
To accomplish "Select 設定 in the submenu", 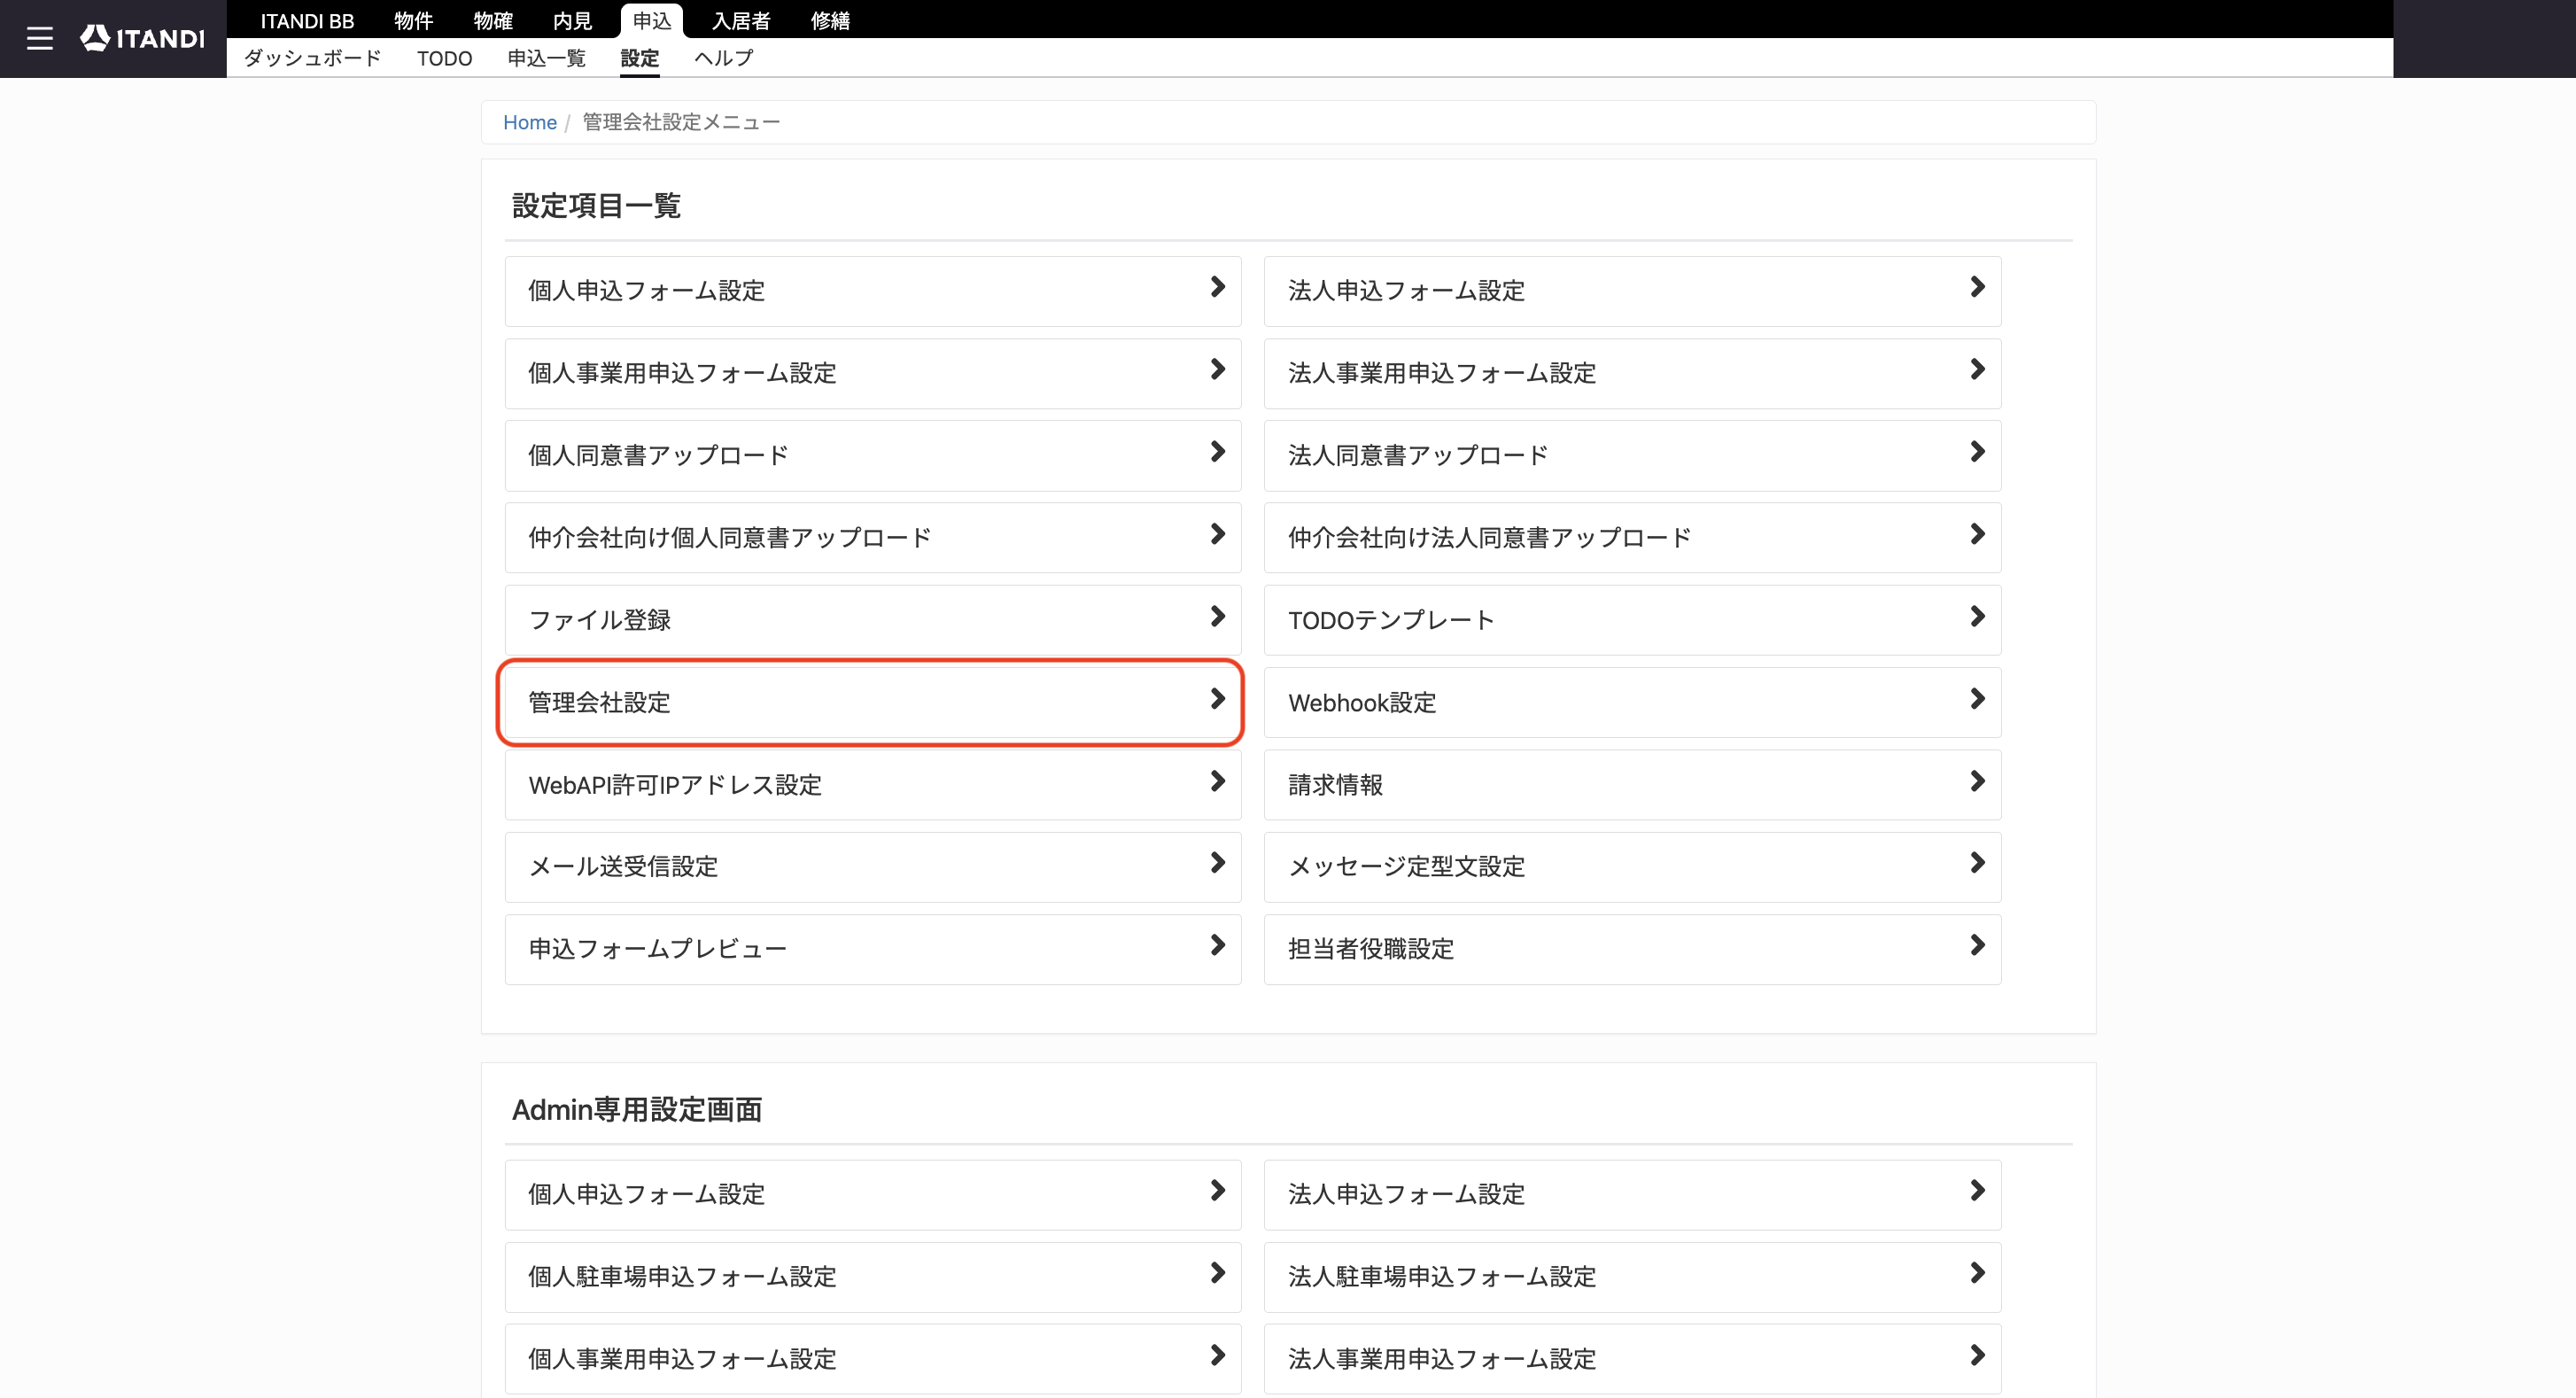I will click(639, 58).
